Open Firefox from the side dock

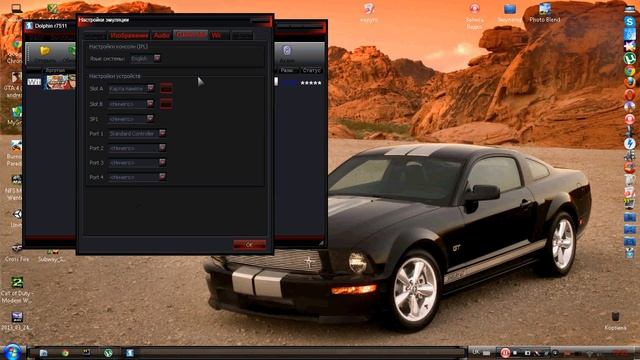[630, 82]
